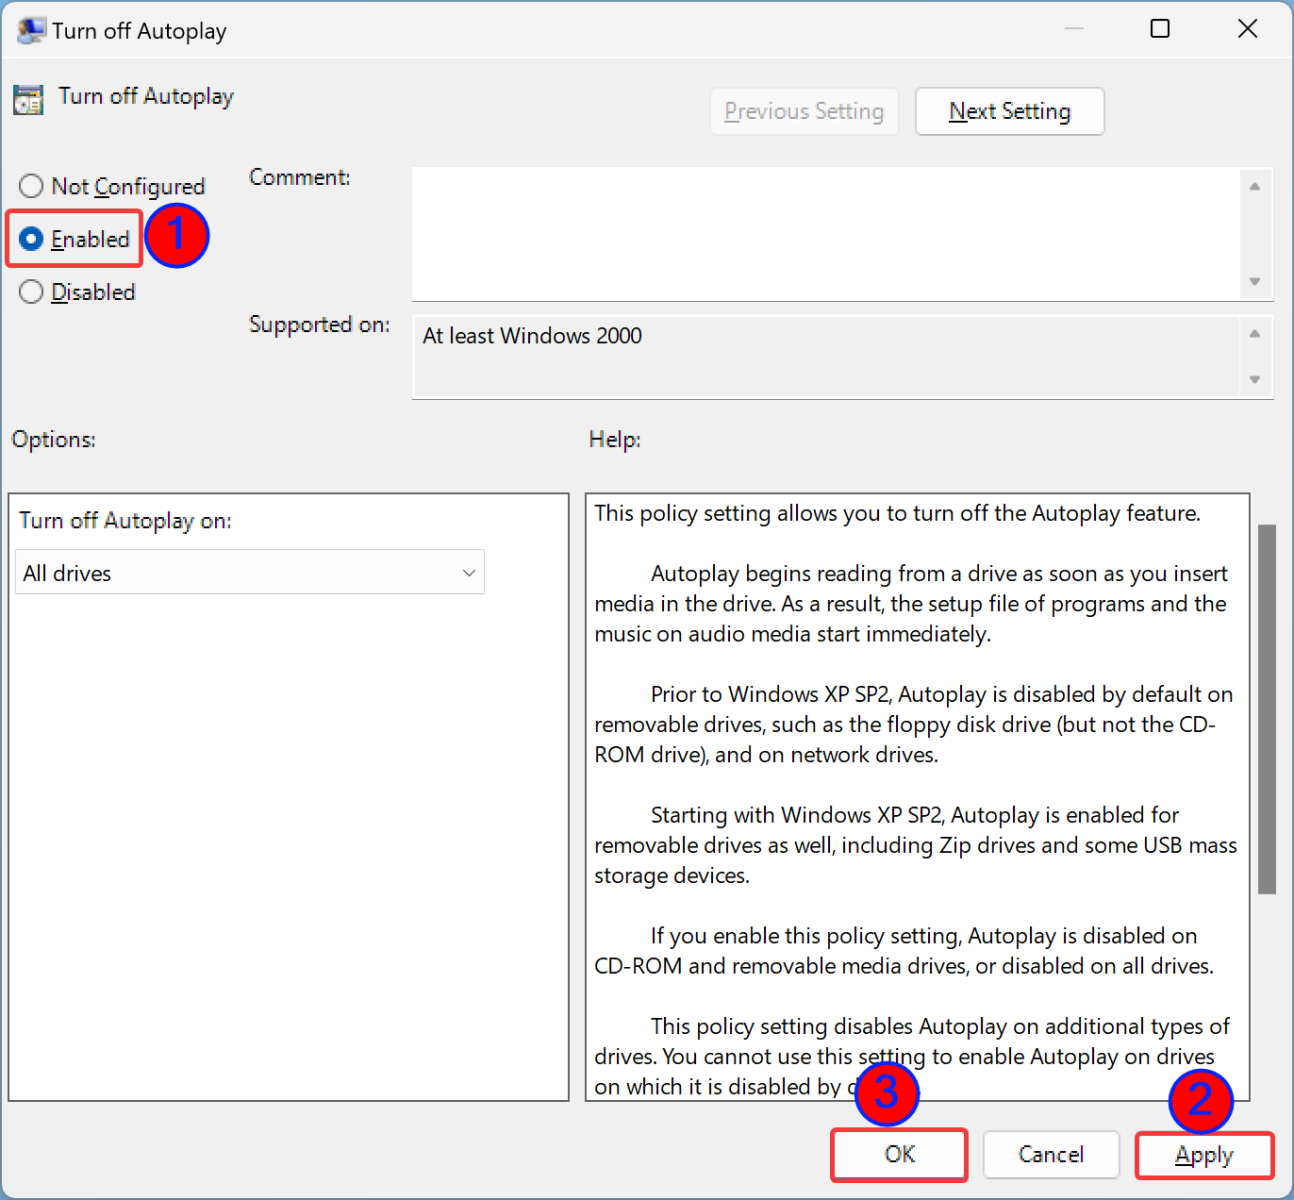The image size is (1294, 1200).
Task: Click the 'Starting with Windows XP SP2' paragraph
Action: coord(915,845)
